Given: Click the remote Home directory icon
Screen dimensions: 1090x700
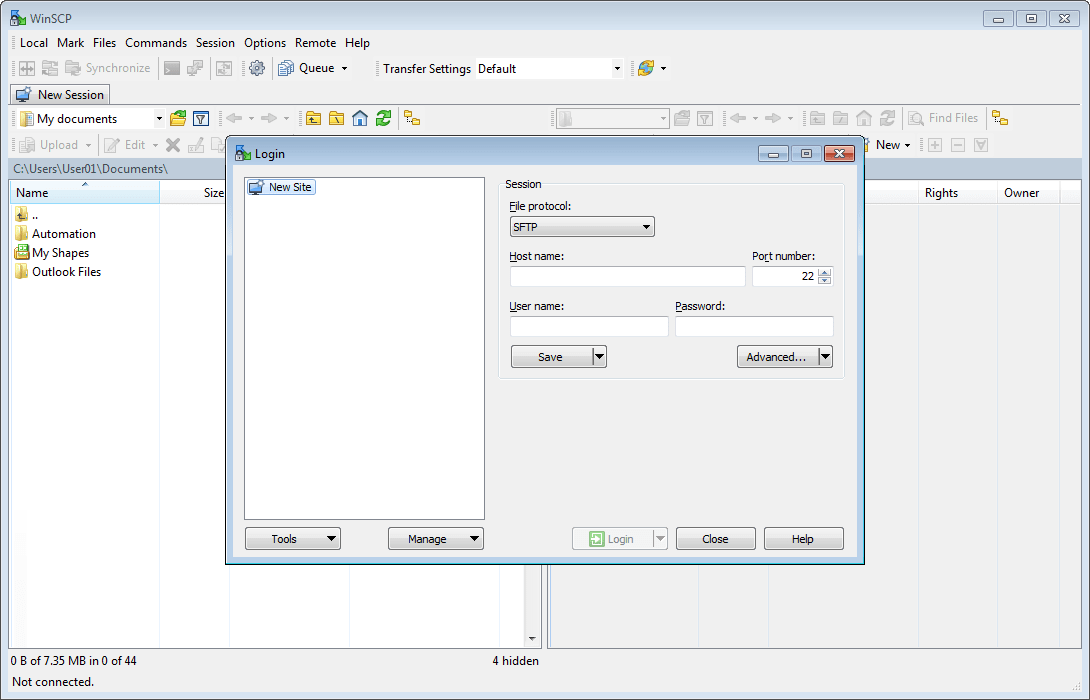Looking at the screenshot, I should 864,118.
